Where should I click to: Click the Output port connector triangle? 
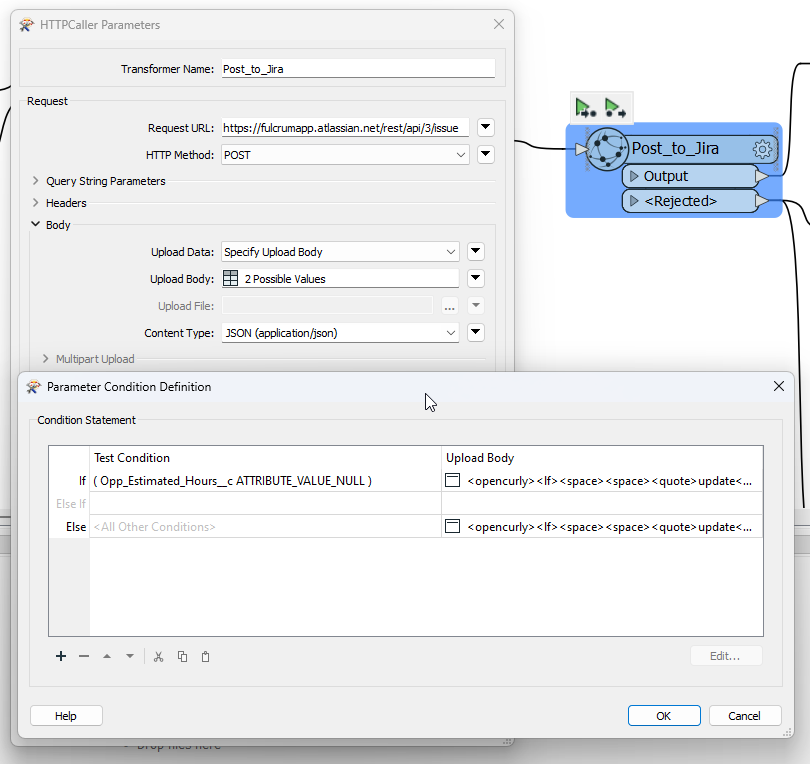tap(761, 176)
